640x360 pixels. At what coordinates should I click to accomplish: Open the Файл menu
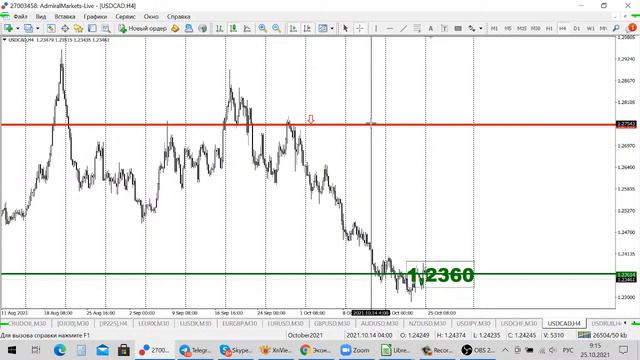(20, 17)
